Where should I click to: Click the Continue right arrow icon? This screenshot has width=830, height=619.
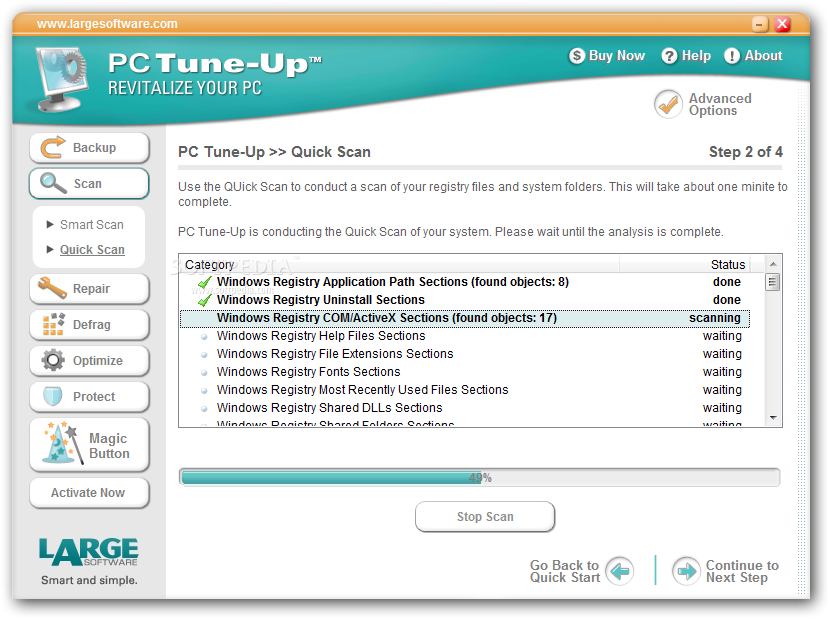click(687, 571)
